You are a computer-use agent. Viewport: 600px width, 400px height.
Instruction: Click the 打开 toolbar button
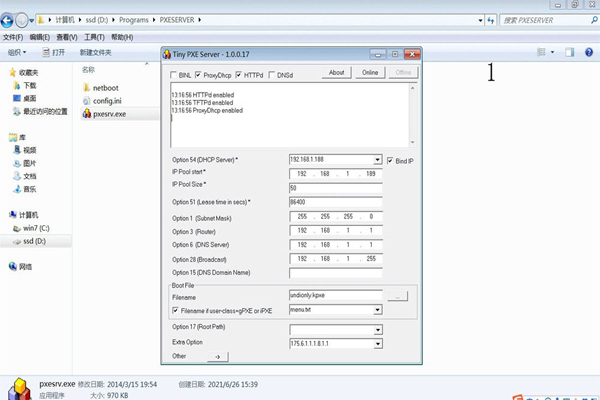point(54,52)
